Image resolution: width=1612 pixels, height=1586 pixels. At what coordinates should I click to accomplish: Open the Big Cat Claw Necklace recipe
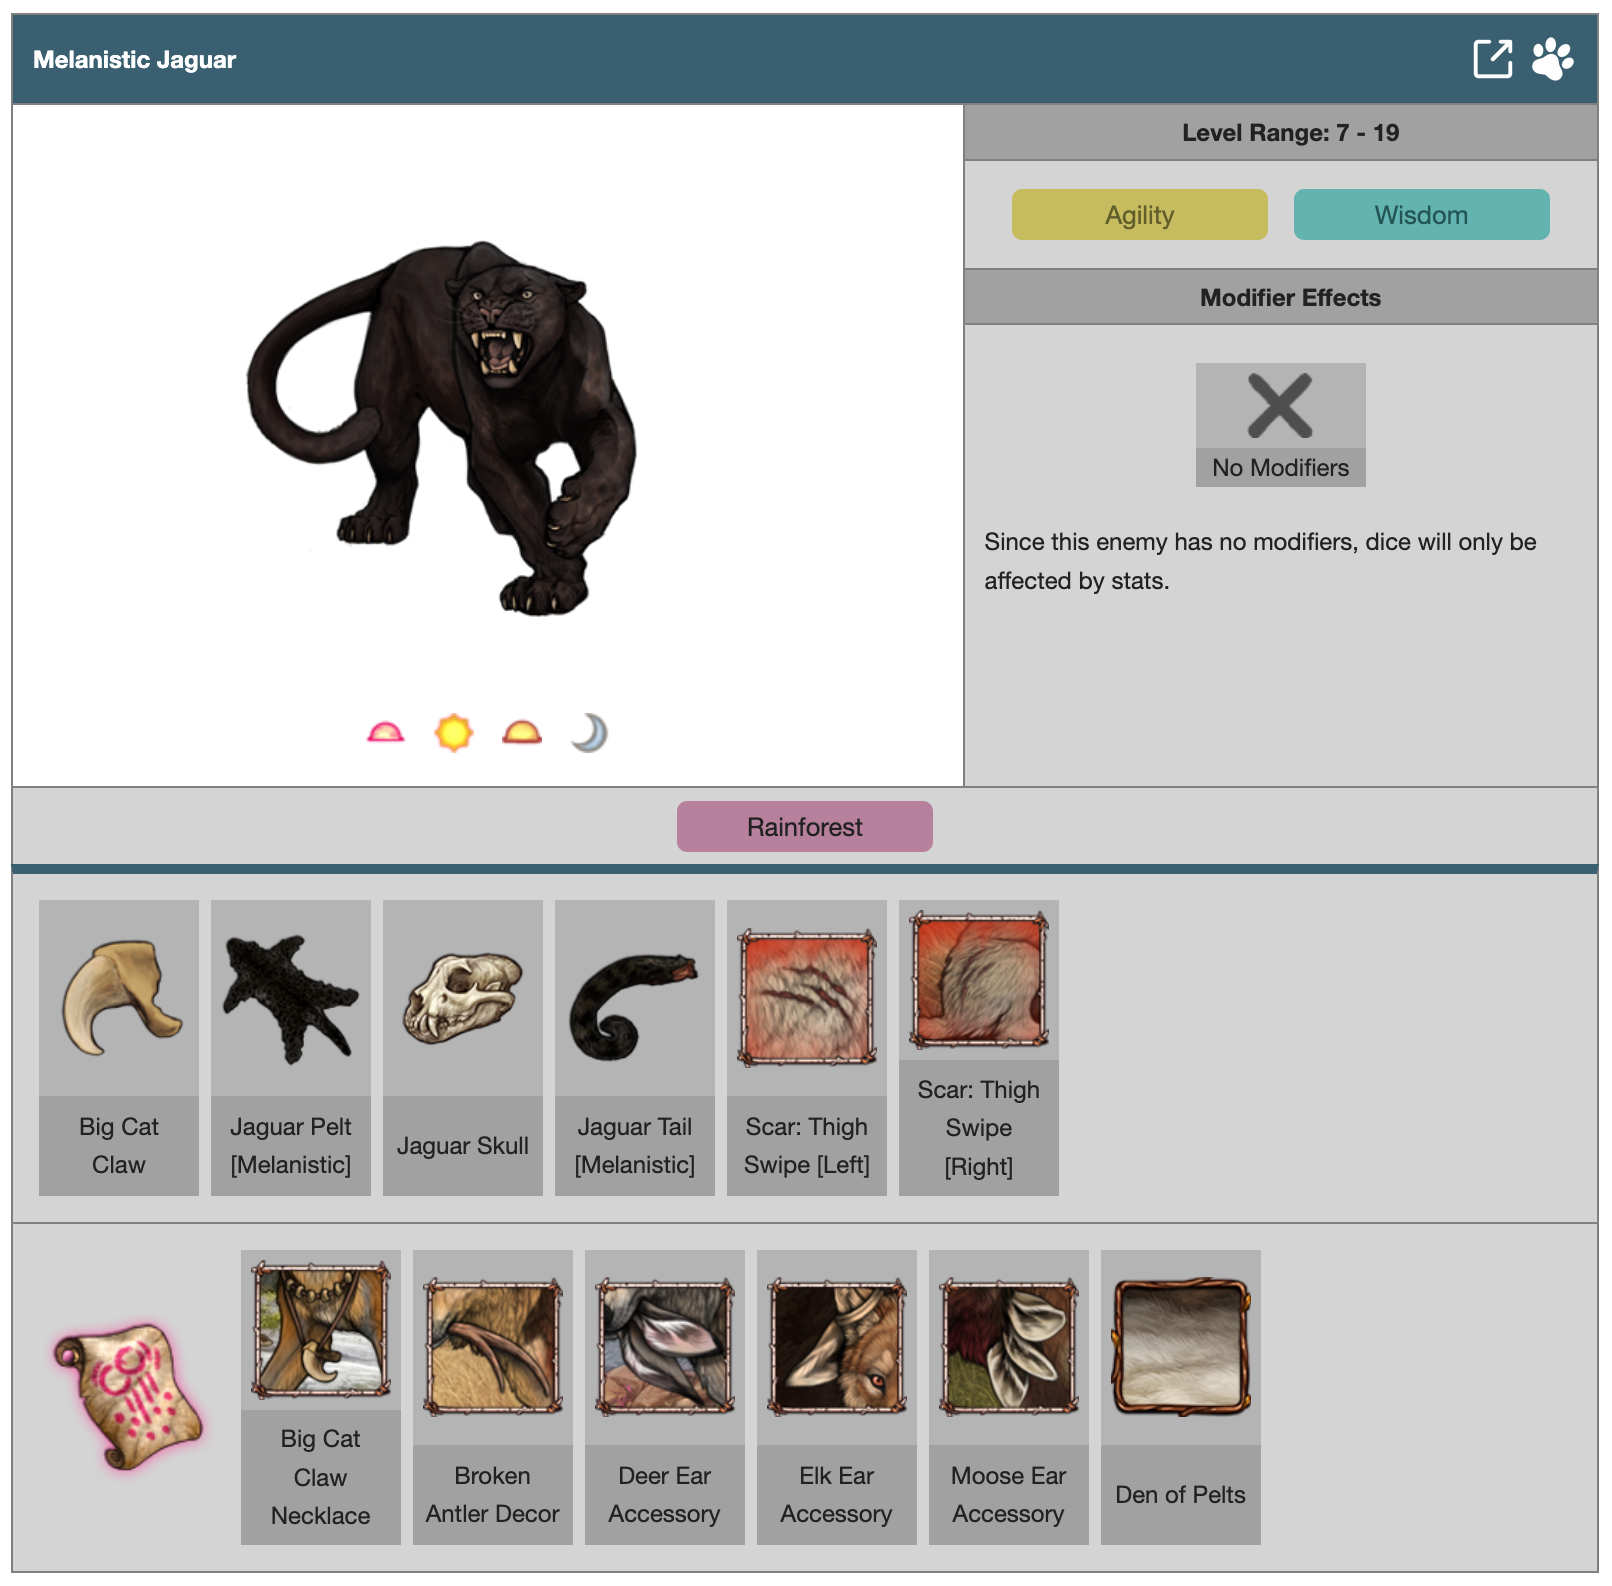pos(321,1397)
